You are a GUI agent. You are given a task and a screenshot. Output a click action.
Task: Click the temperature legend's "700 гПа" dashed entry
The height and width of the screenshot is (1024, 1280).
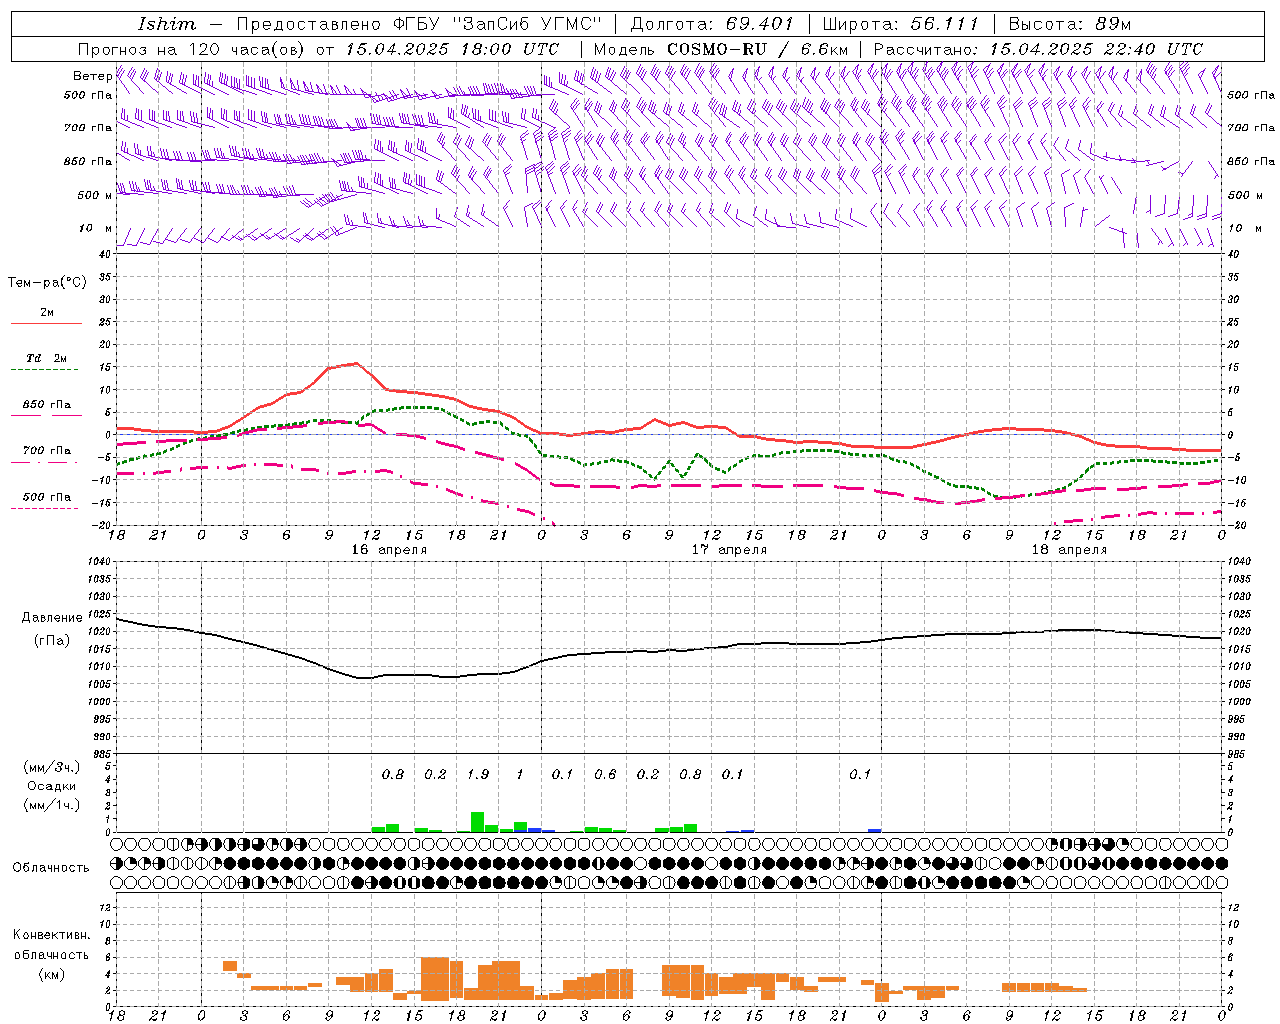point(46,451)
